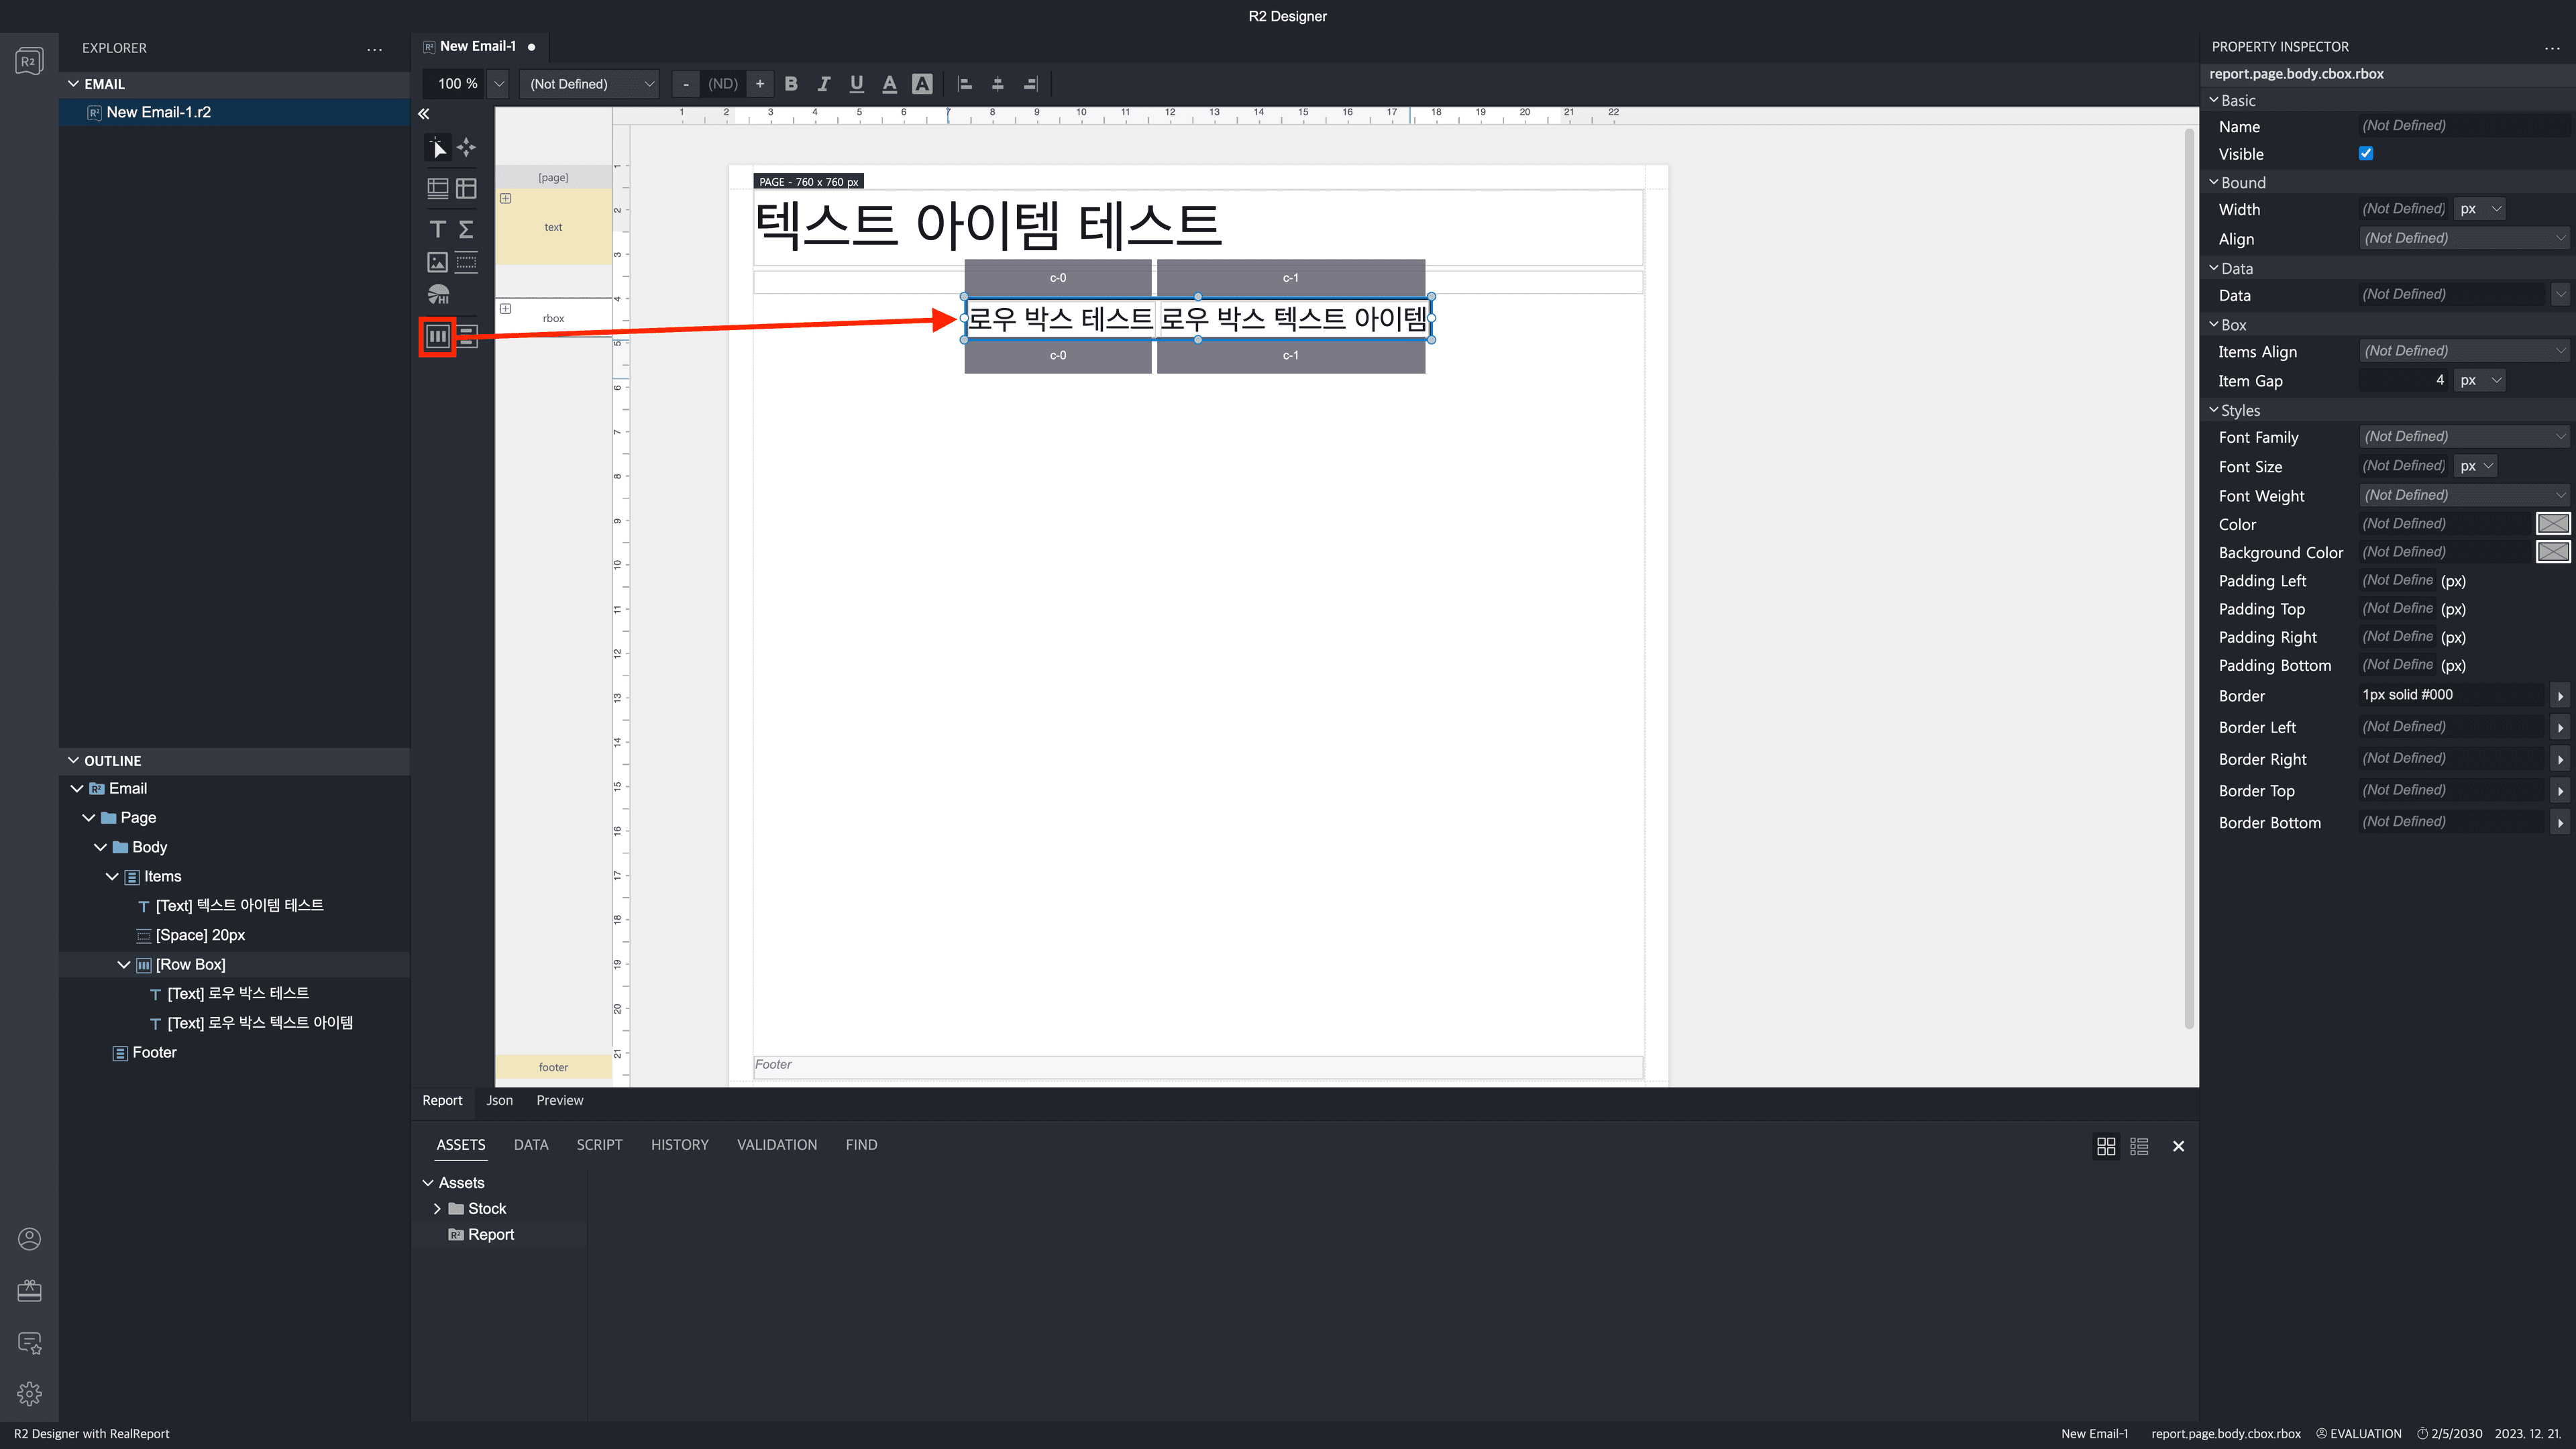The image size is (2576, 1449).
Task: Select the Row Box tool
Action: tap(438, 336)
